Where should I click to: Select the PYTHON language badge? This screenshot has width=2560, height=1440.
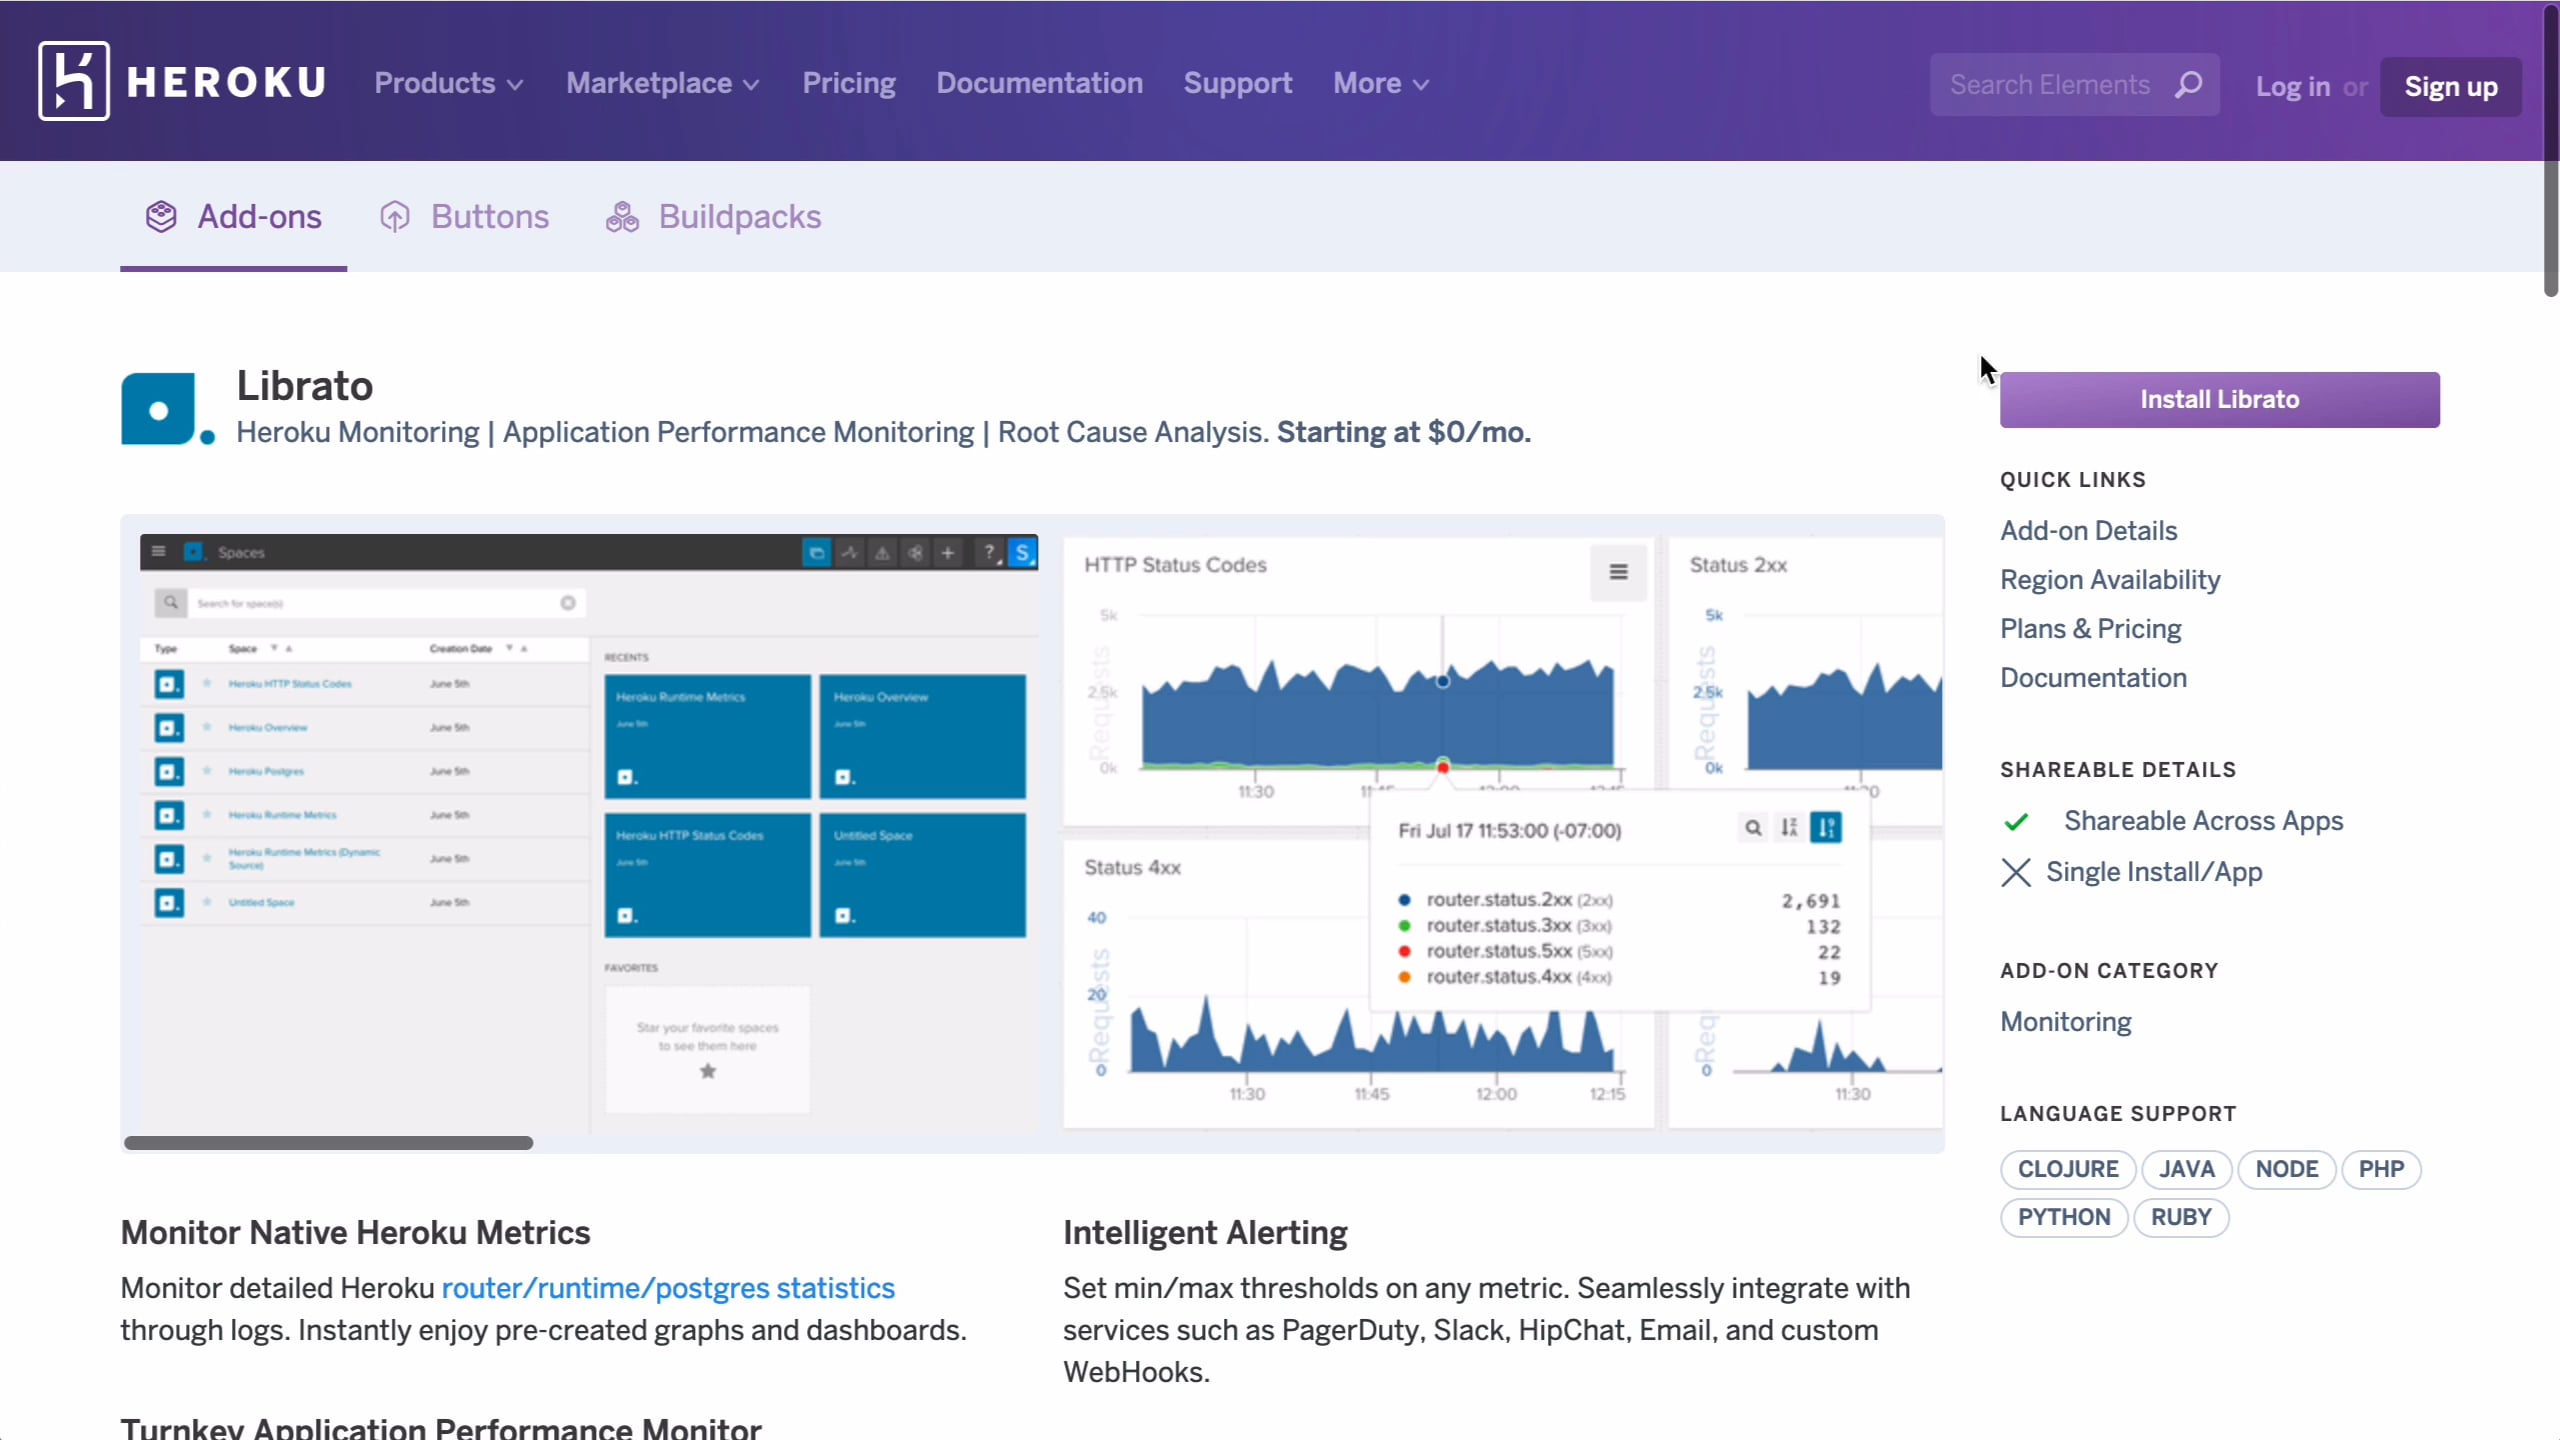point(2063,1217)
